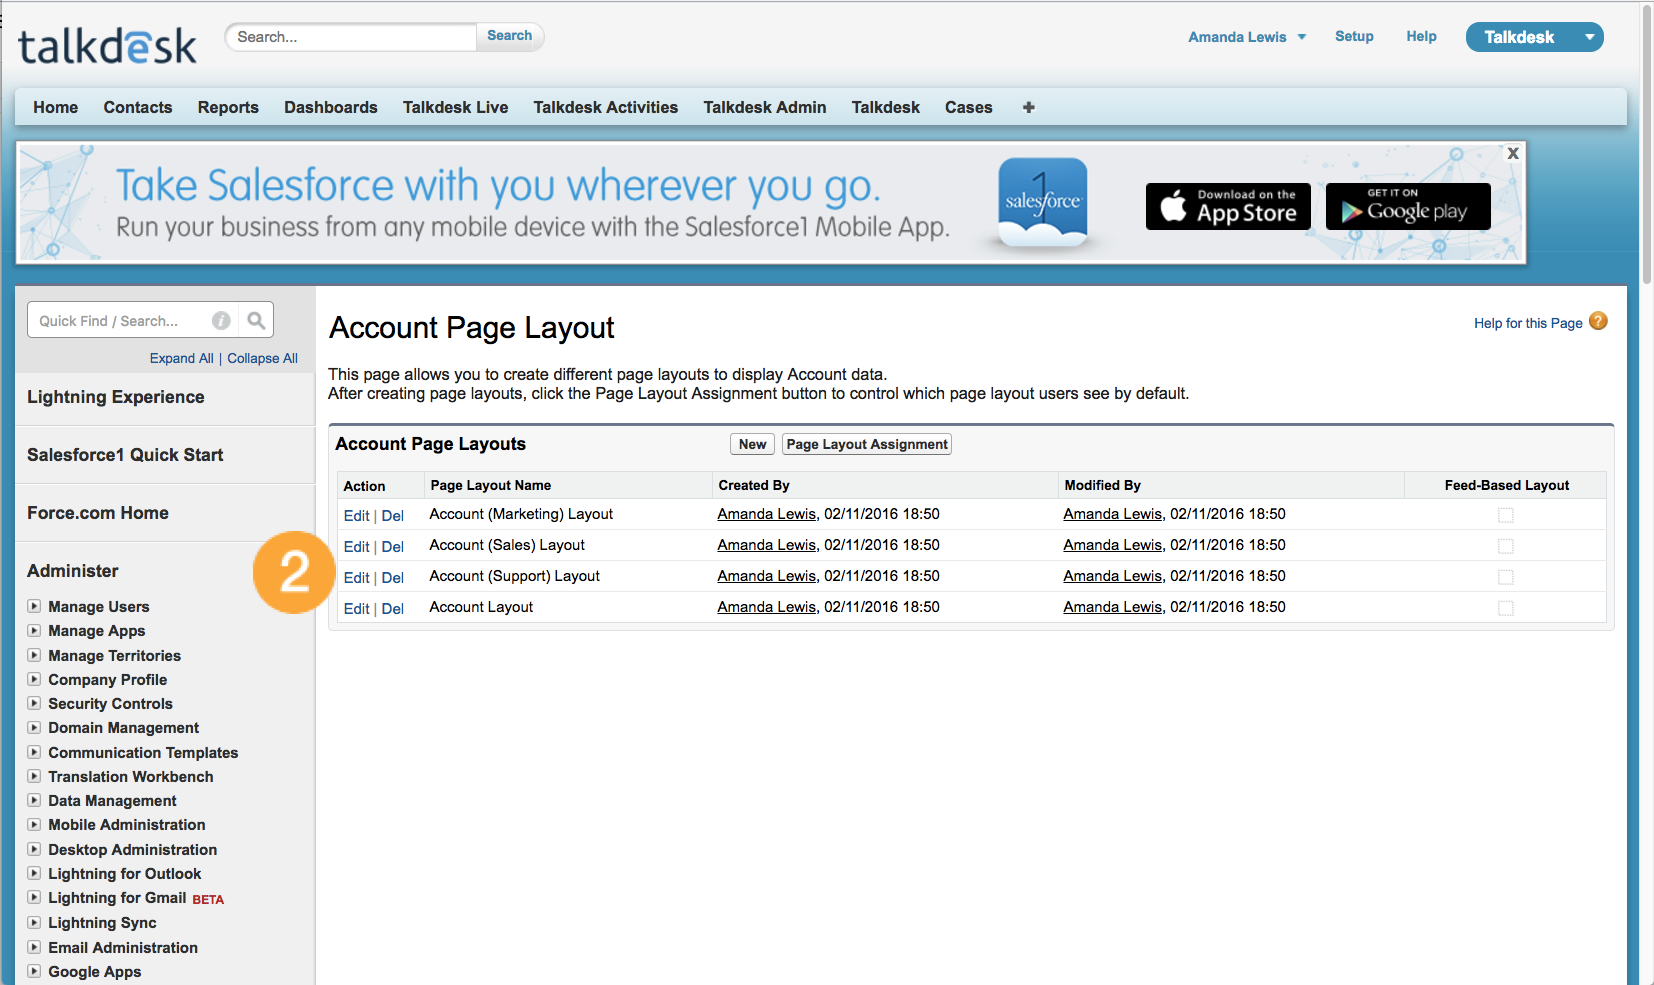Click Expand All in the sidebar
Image resolution: width=1654 pixels, height=985 pixels.
(182, 358)
